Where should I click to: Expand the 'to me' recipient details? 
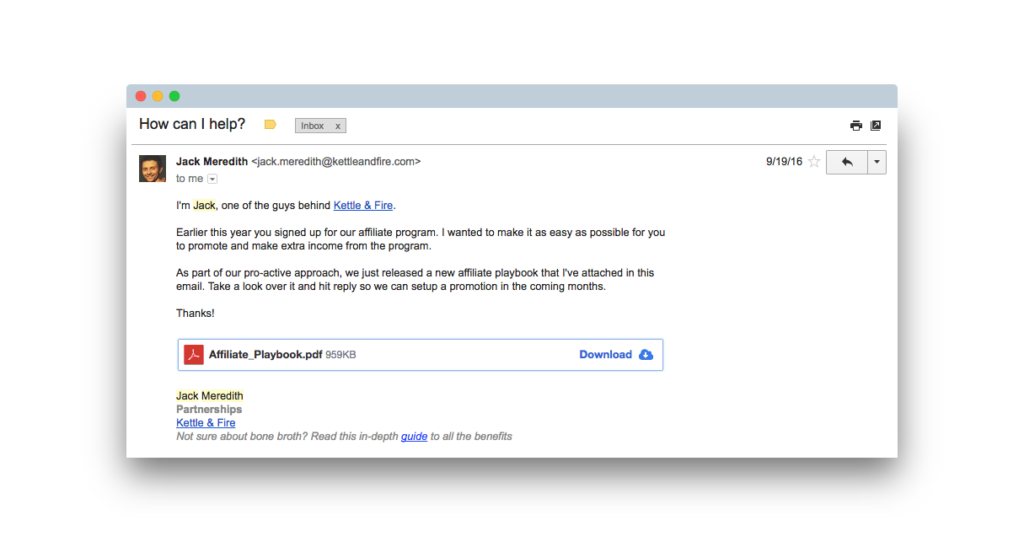[212, 179]
